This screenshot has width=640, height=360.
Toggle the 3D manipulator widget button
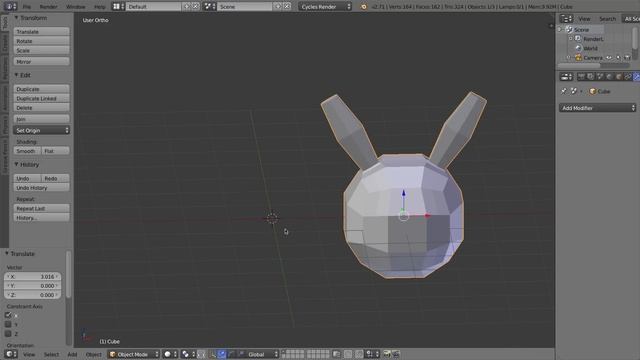212,354
